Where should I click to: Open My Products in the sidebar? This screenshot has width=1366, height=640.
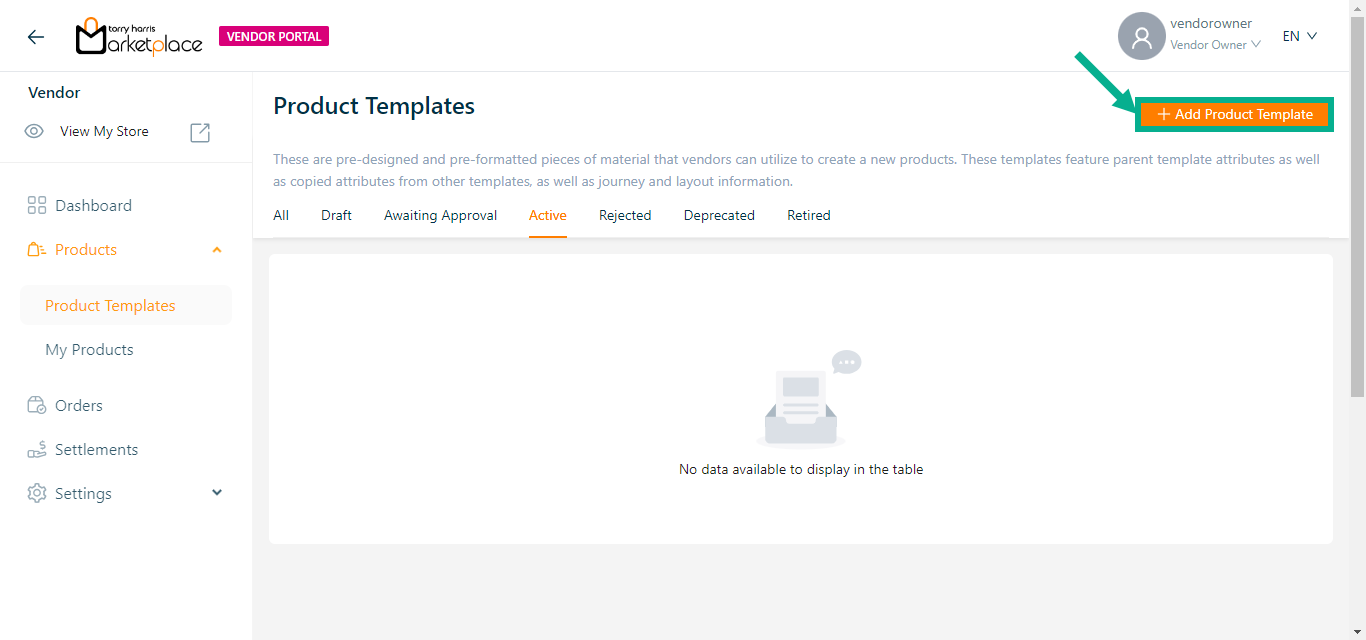(89, 350)
